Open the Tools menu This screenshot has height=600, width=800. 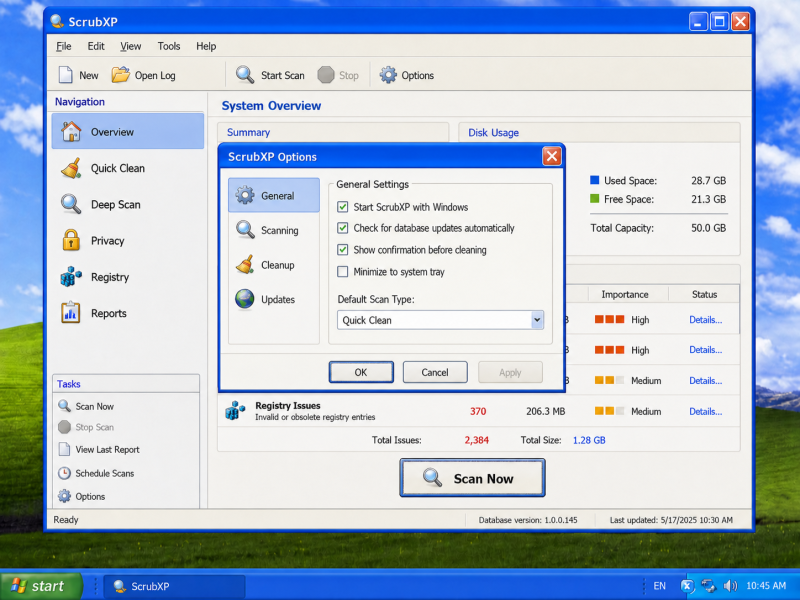point(169,46)
